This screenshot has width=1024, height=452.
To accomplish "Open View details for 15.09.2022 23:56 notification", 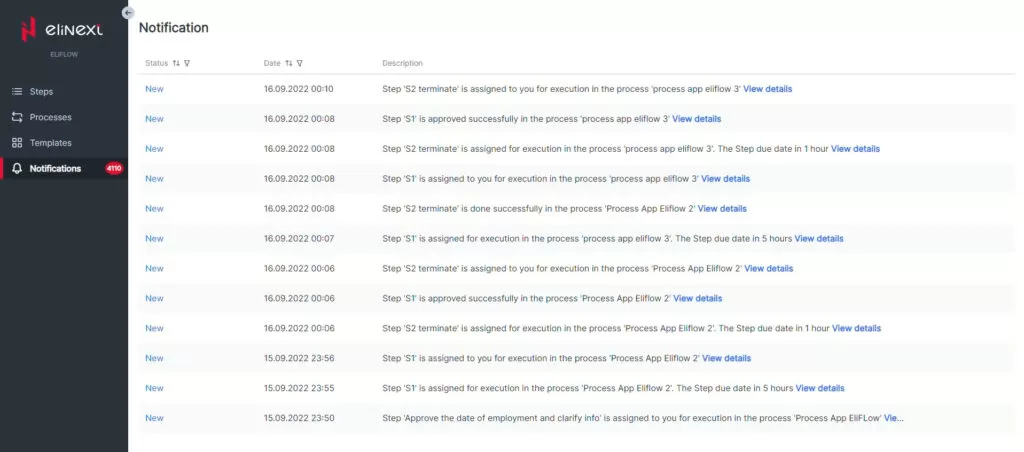I will tap(726, 358).
